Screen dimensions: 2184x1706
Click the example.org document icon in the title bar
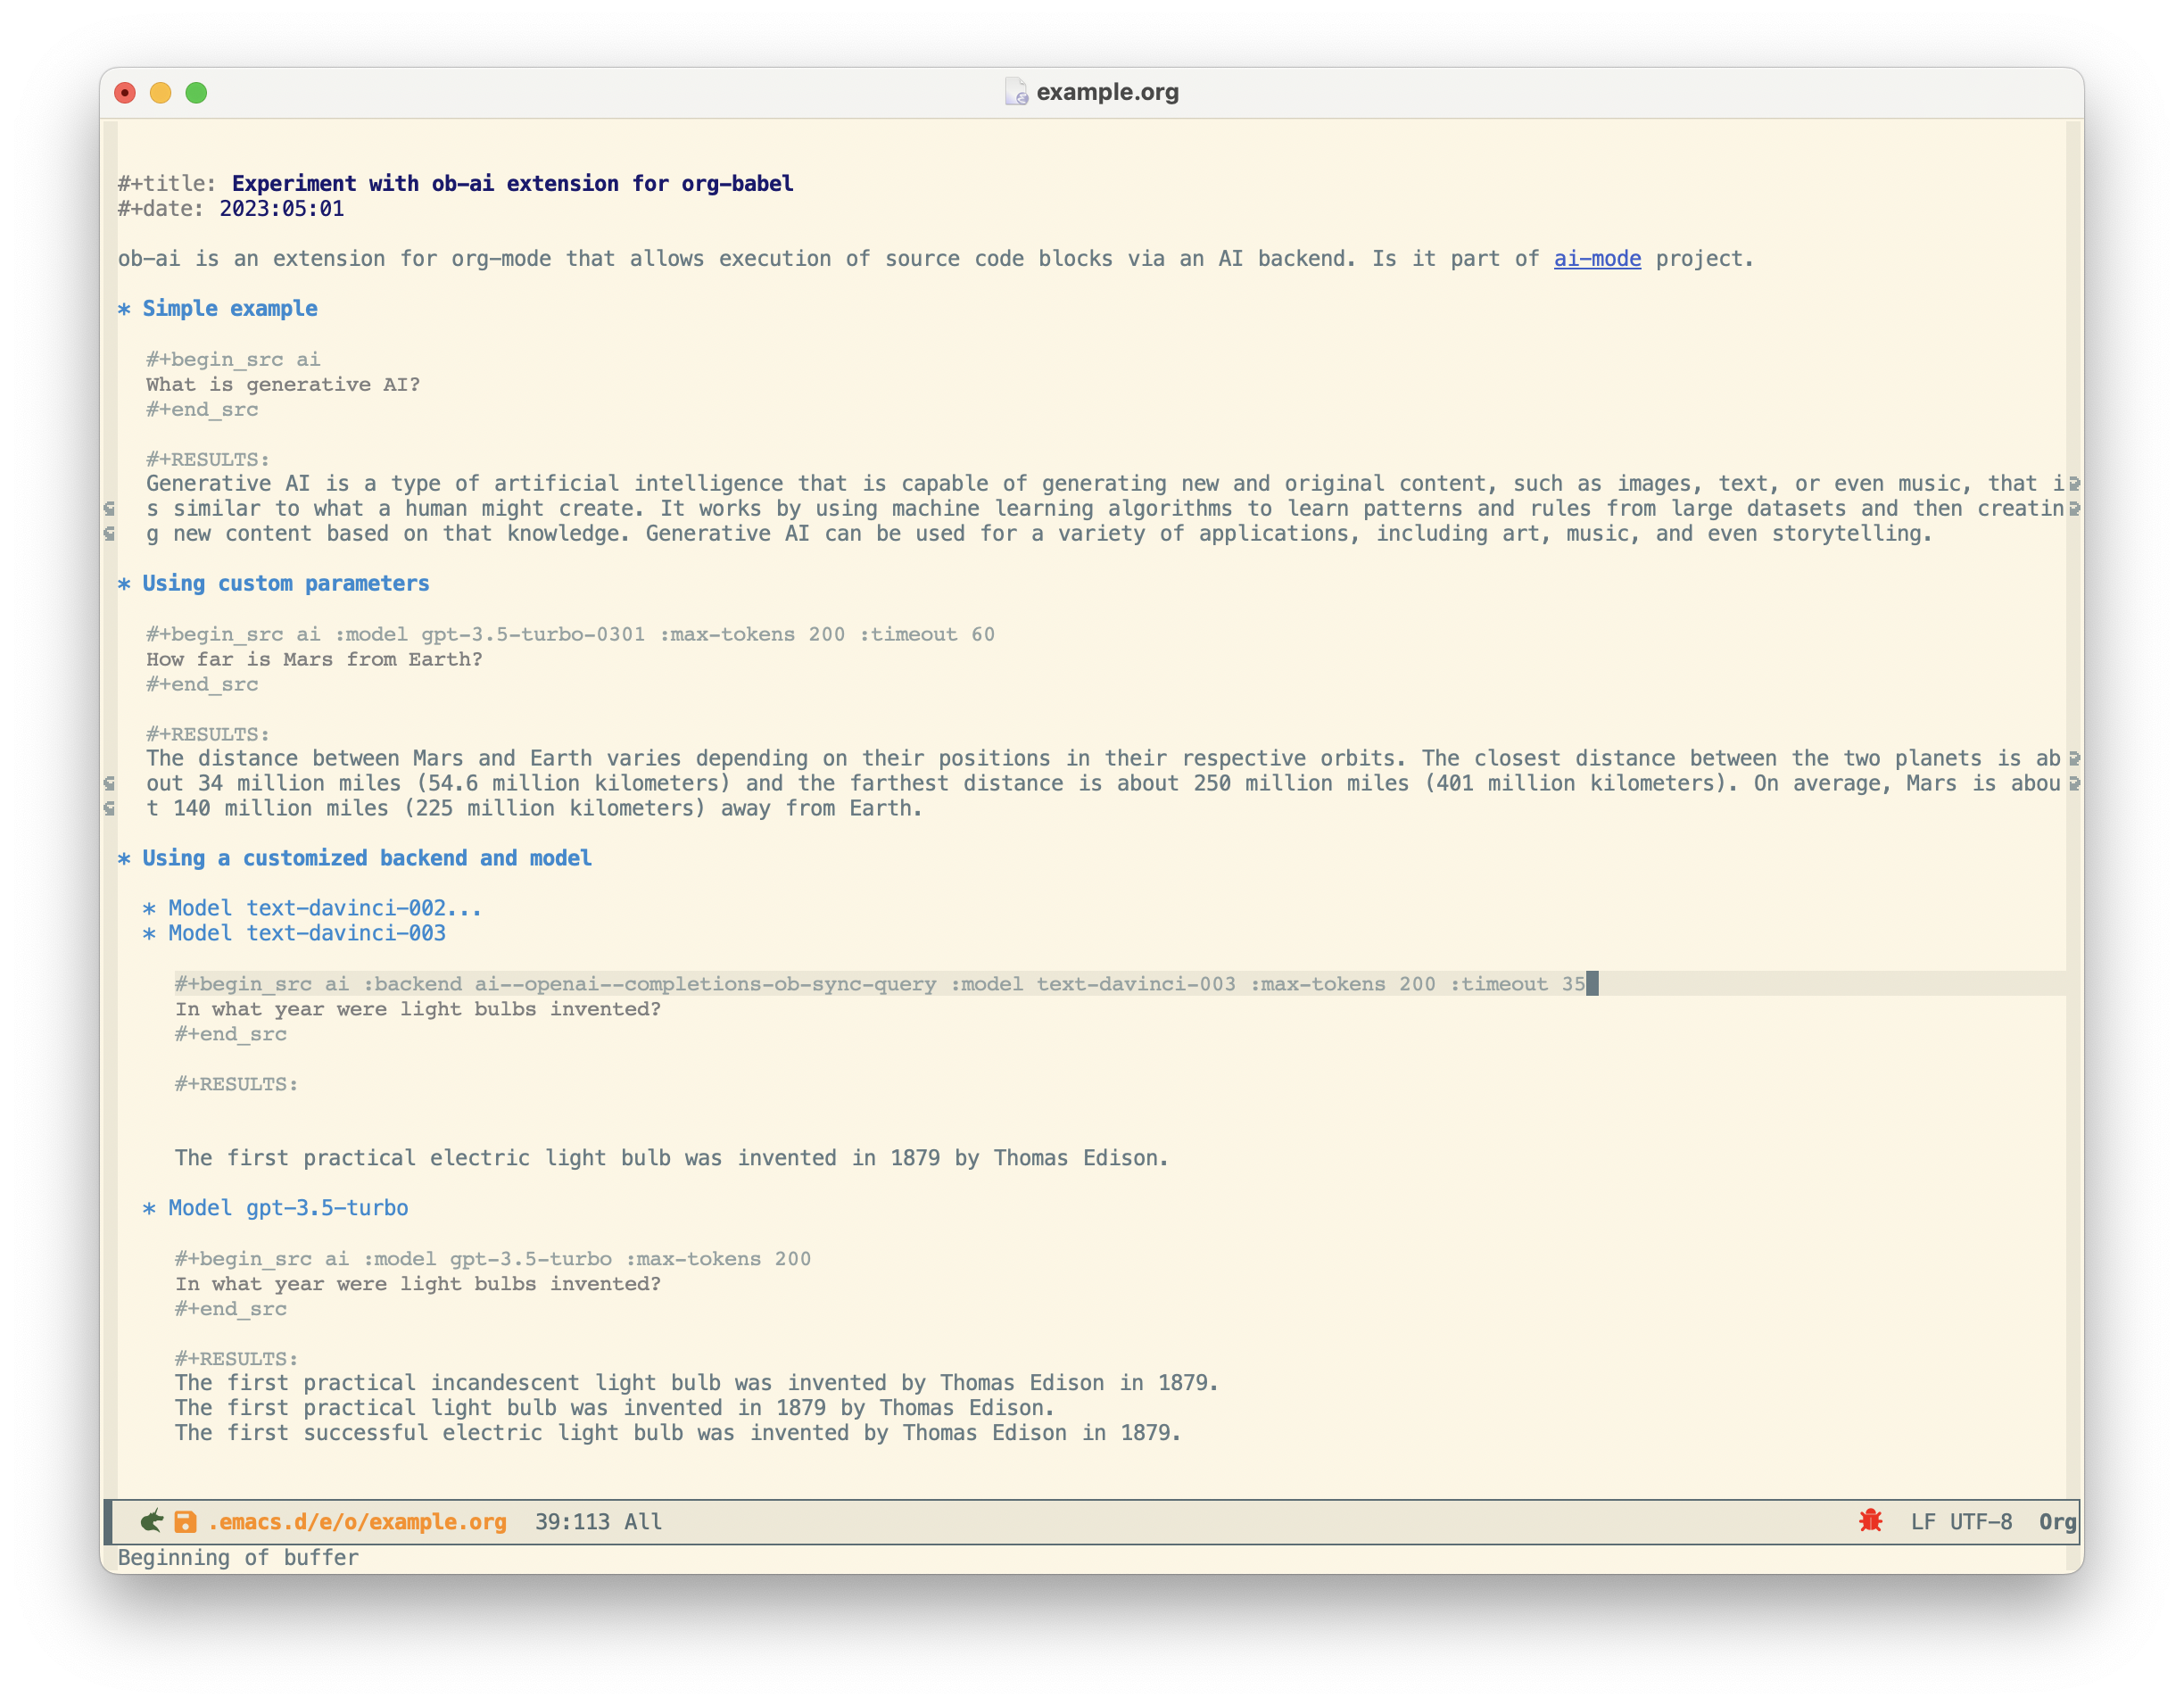[1016, 92]
